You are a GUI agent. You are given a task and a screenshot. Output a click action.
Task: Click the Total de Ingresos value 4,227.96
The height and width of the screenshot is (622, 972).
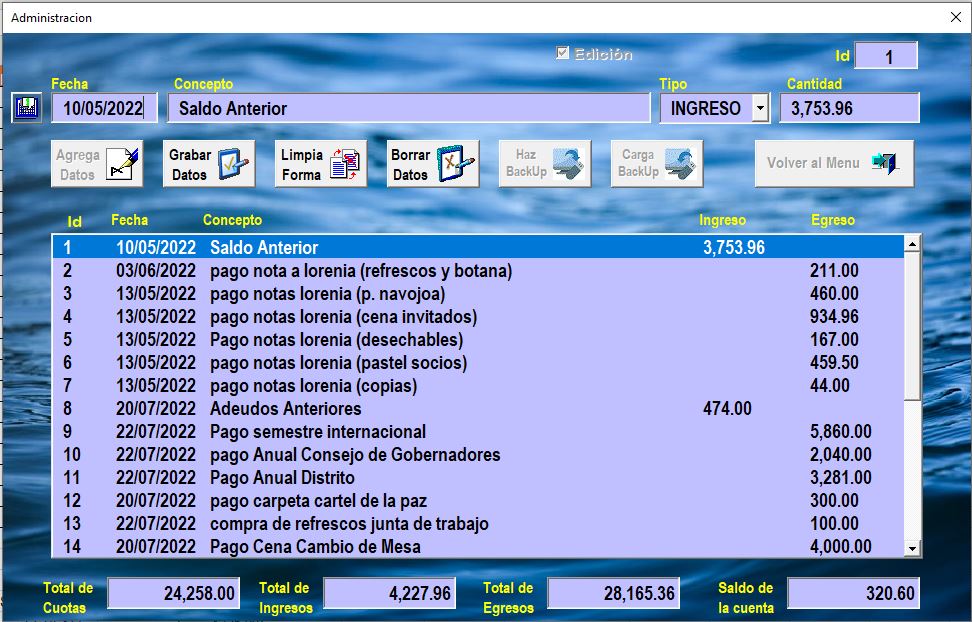[389, 593]
